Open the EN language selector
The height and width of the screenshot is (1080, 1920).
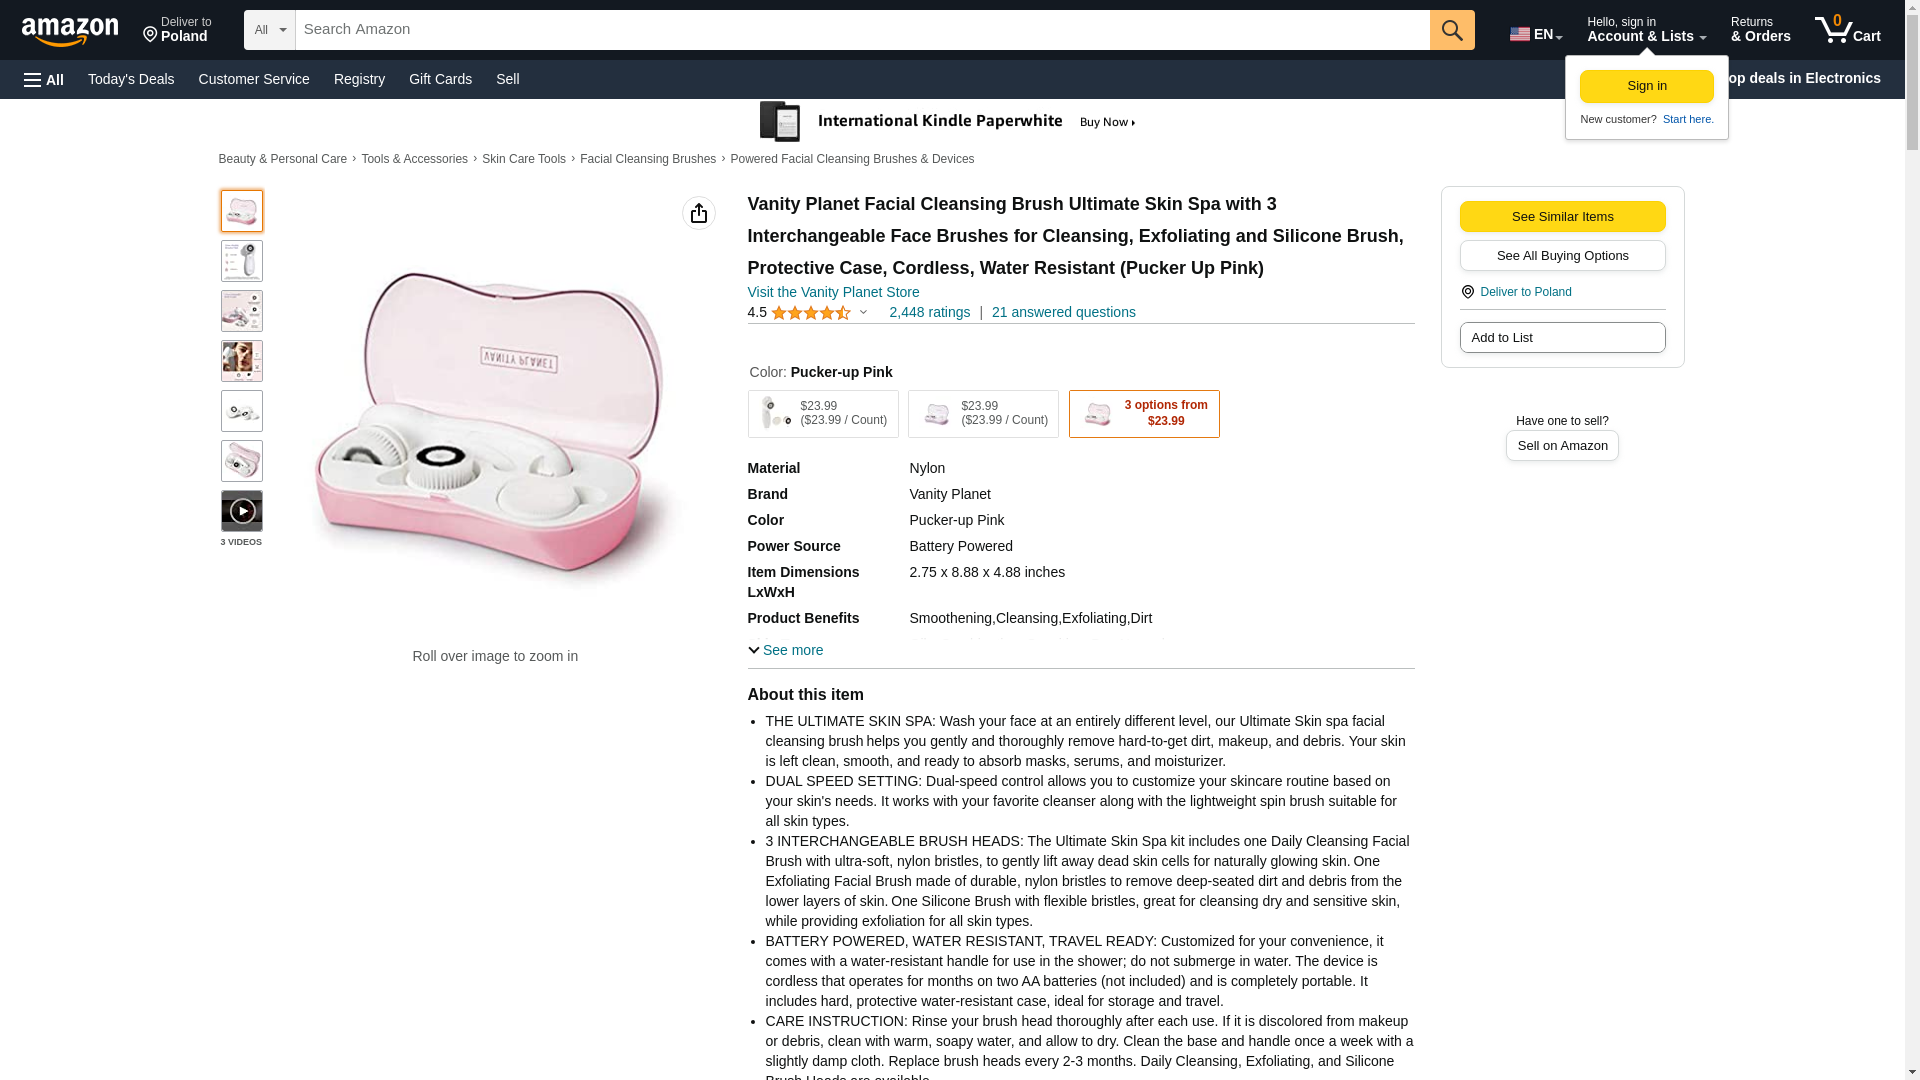(1535, 34)
